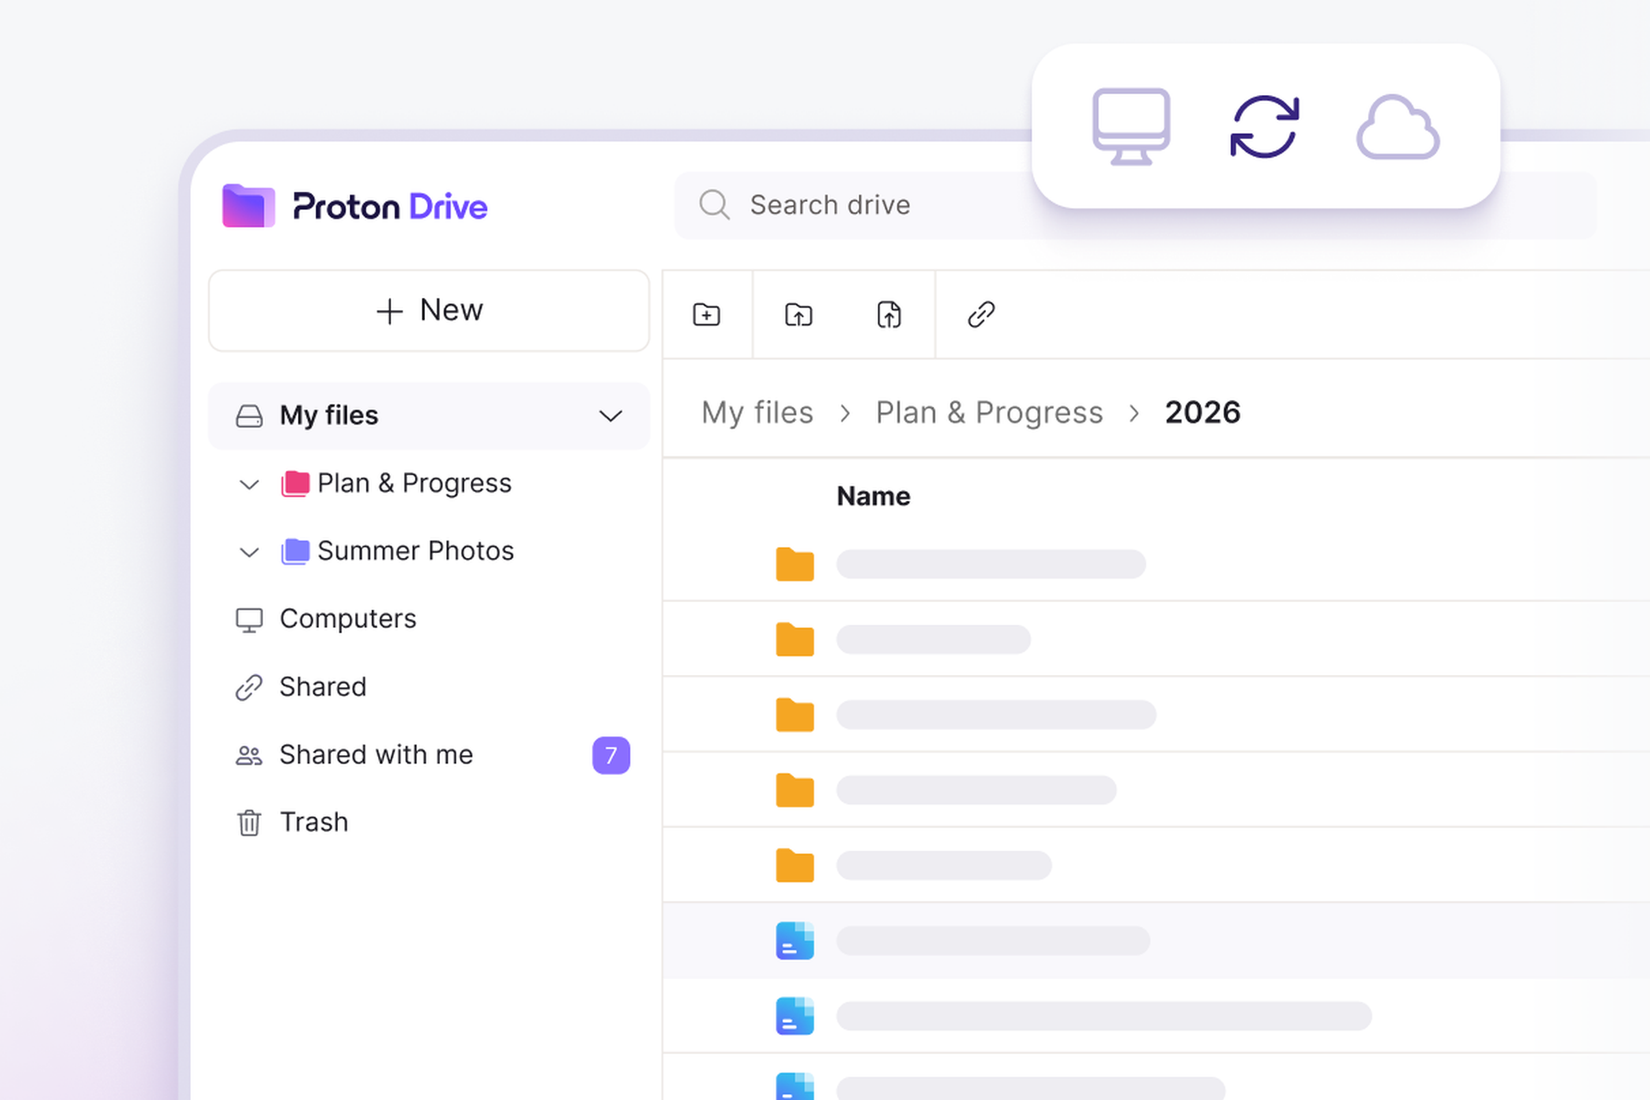Click the Trash bin icon
This screenshot has height=1100, width=1650.
[x=249, y=823]
